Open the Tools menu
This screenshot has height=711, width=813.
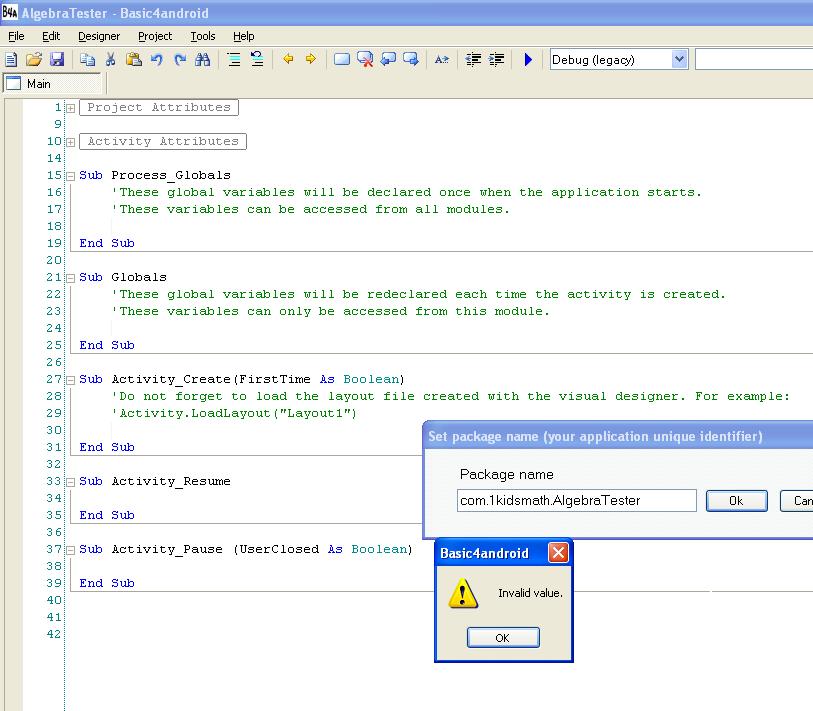click(x=203, y=36)
